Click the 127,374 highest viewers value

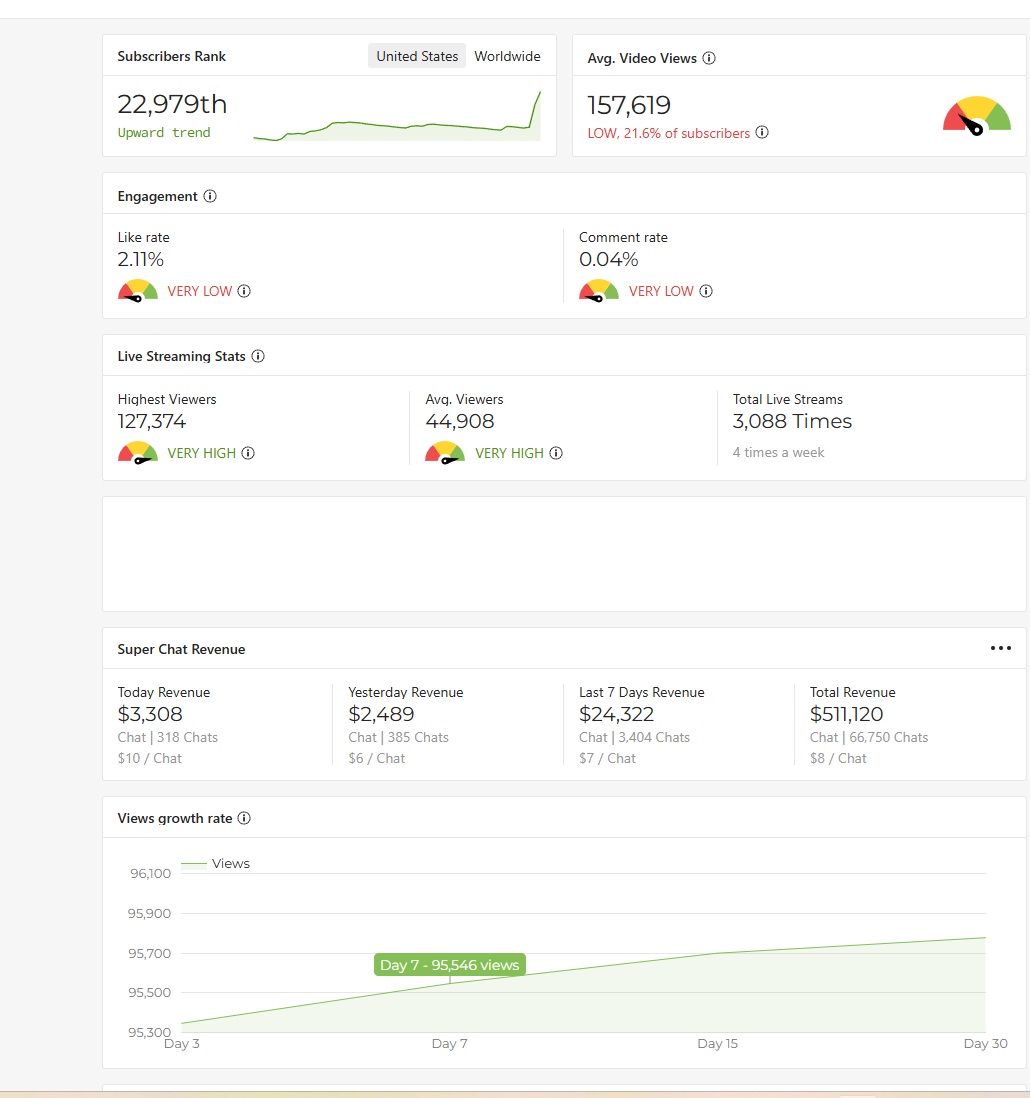151,421
